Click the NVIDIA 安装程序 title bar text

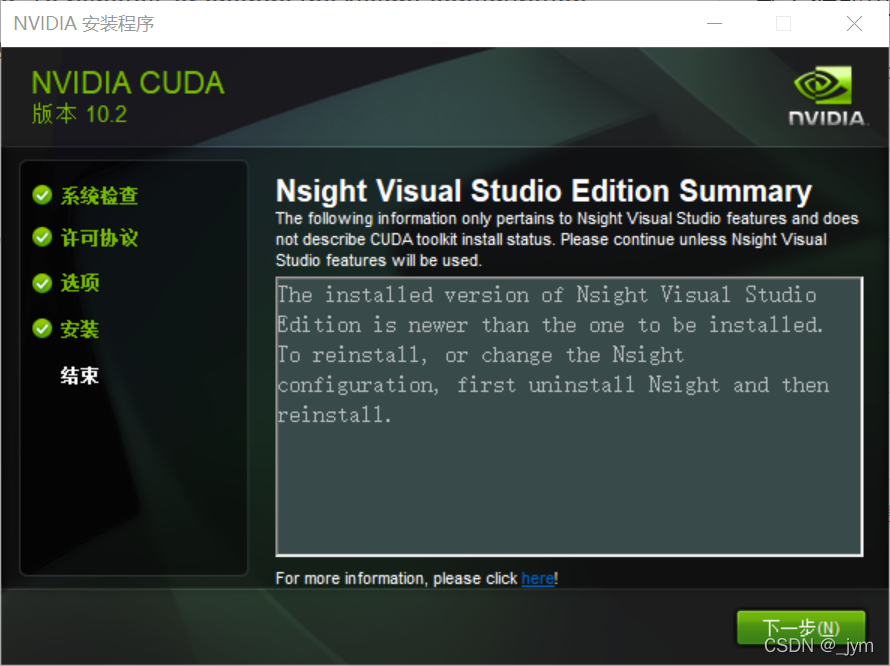coord(84,23)
